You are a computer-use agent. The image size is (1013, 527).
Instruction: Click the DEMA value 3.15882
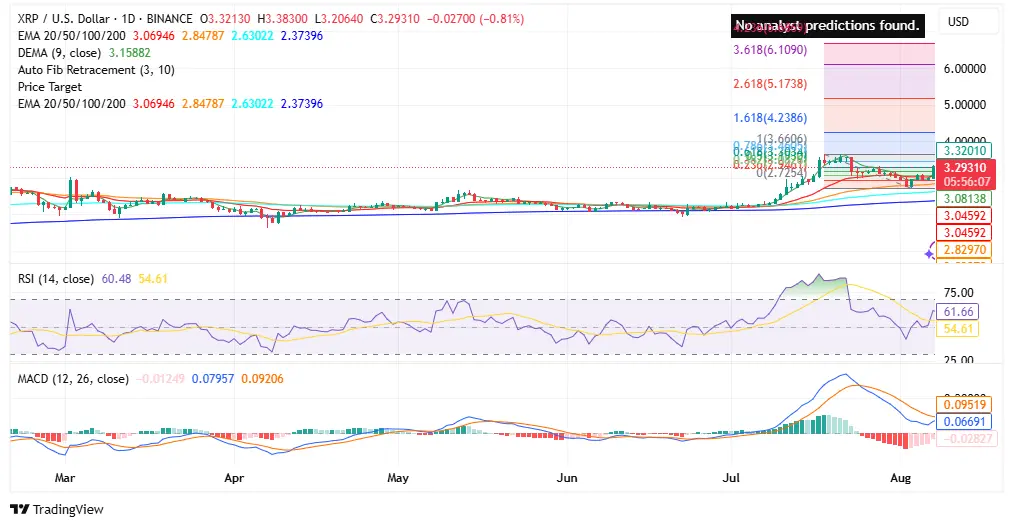129,53
